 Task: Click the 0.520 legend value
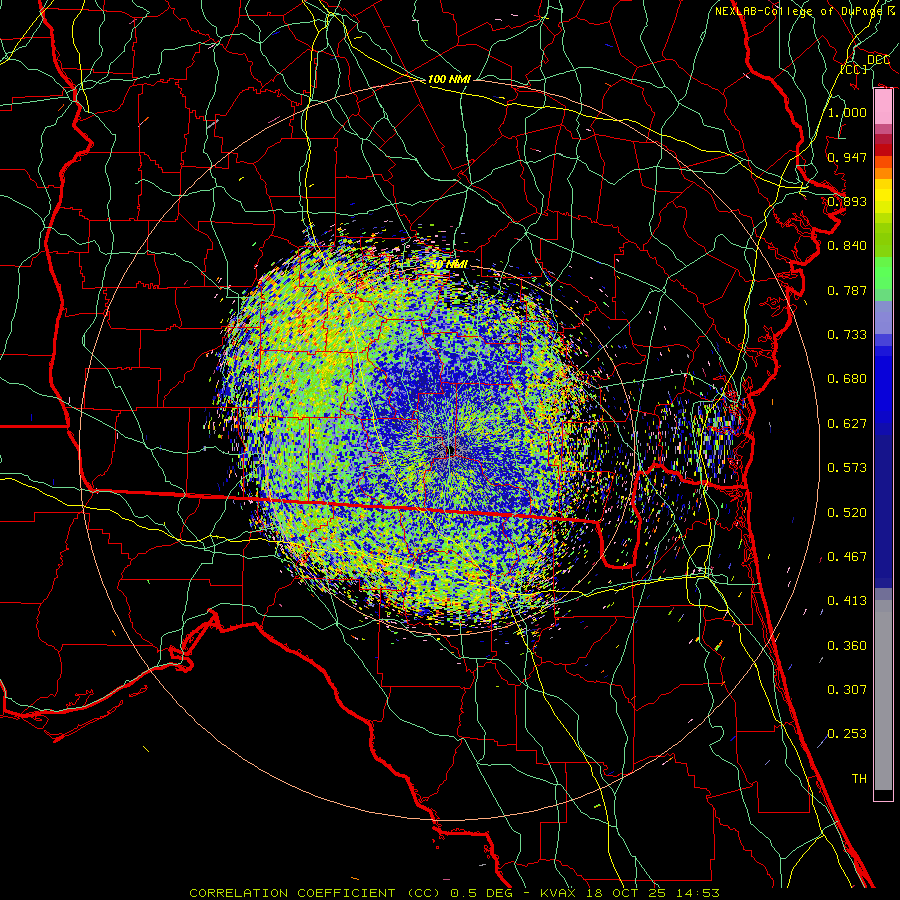tap(847, 513)
